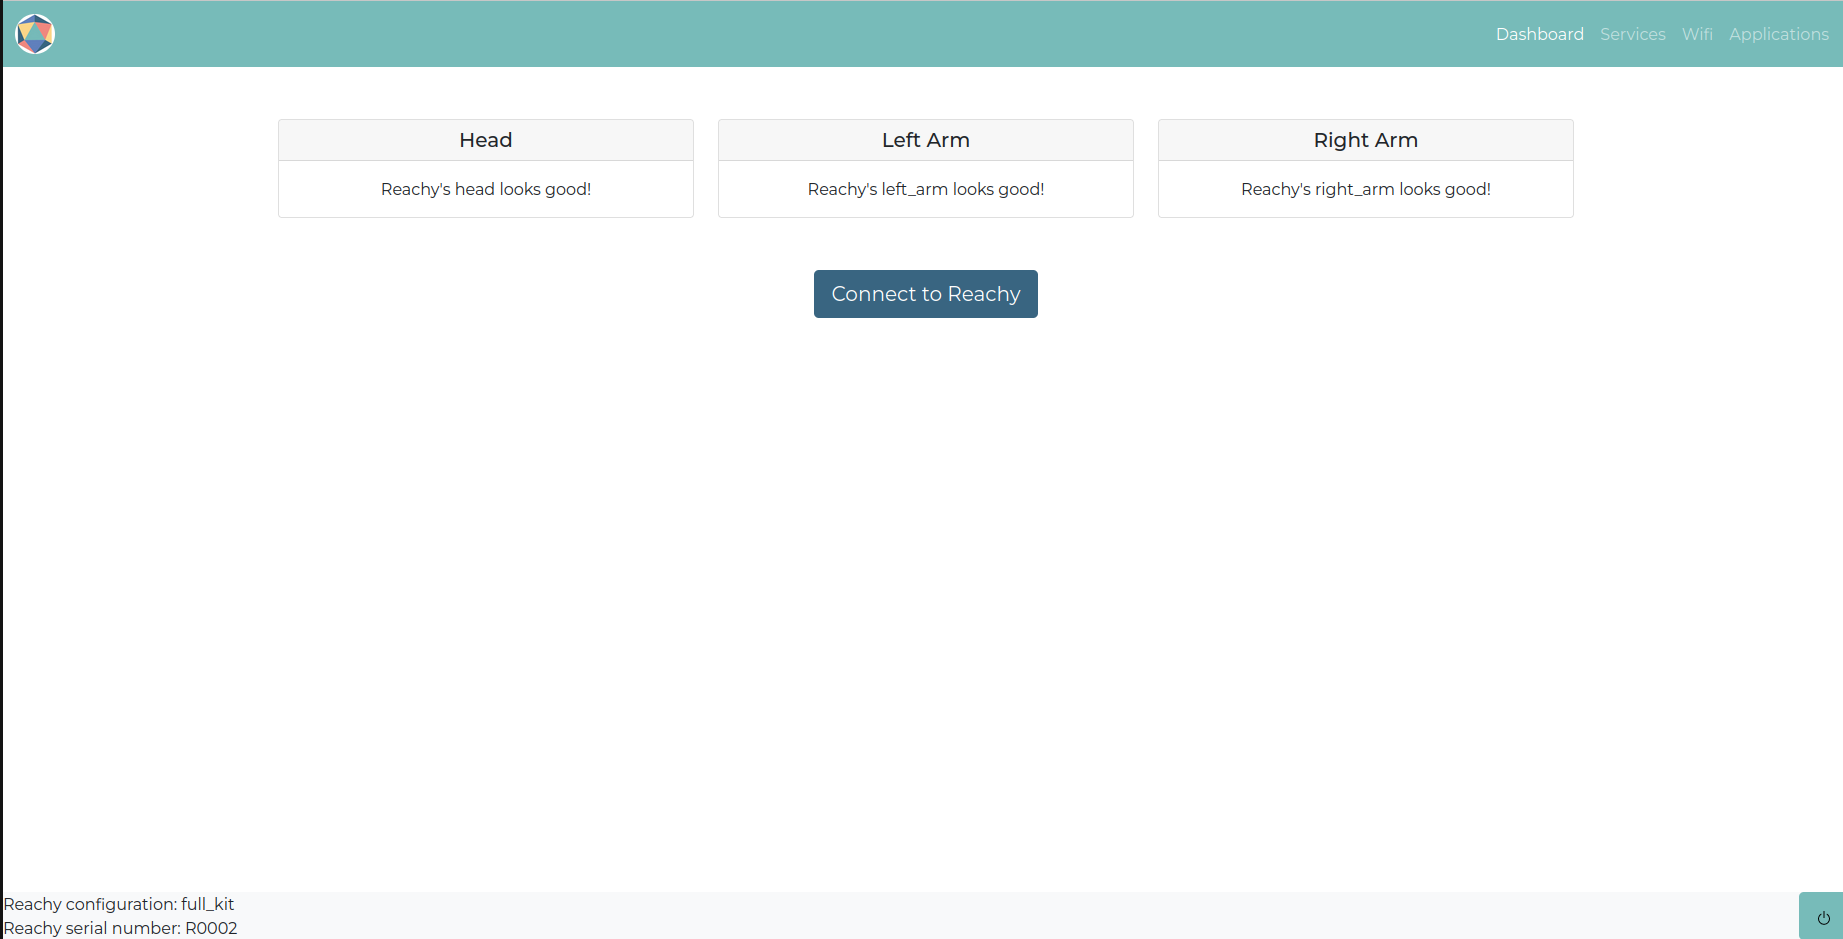
Task: Click the power icon in footer corner
Action: point(1823,917)
